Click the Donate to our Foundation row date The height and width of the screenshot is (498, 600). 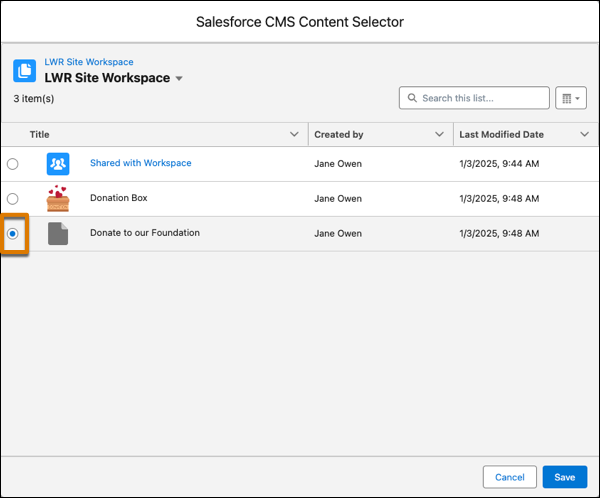[x=499, y=233]
